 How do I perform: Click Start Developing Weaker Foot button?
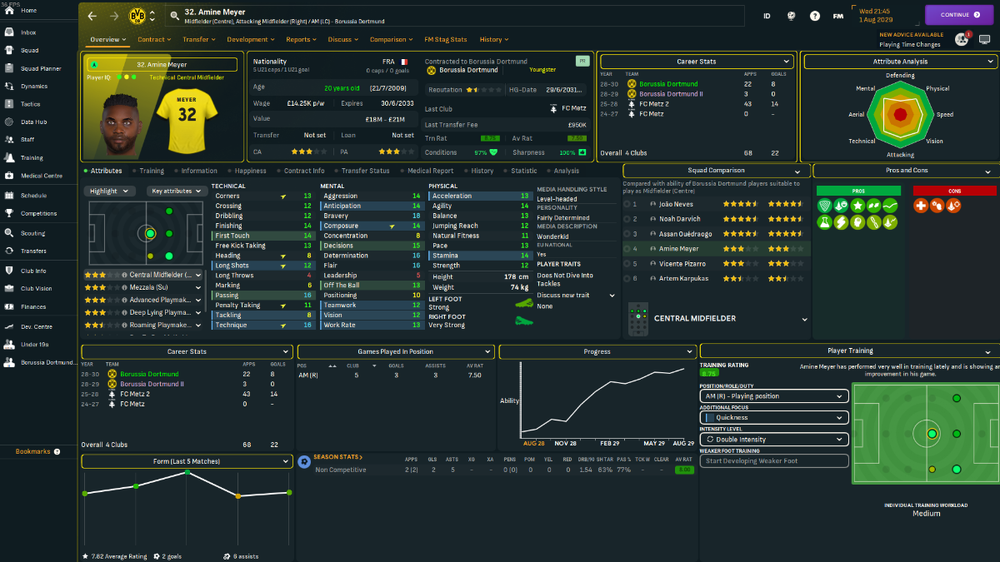tap(774, 461)
